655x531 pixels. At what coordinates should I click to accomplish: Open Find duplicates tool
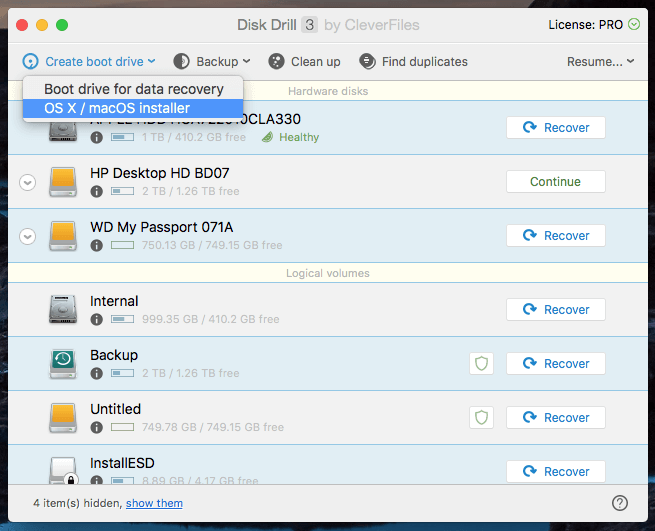coord(414,62)
